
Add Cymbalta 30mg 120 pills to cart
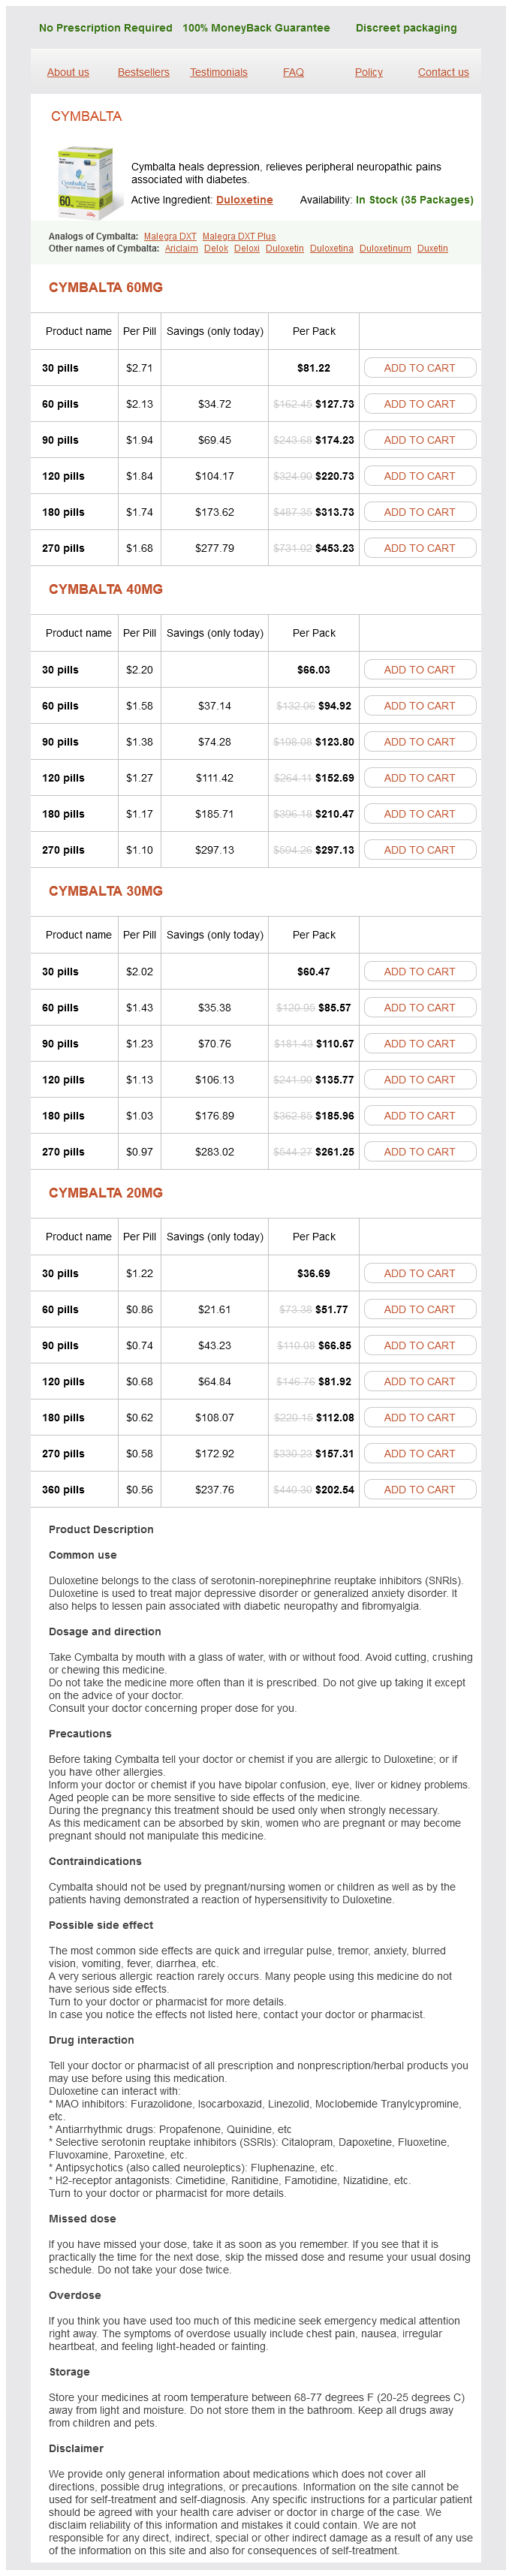[x=419, y=1080]
